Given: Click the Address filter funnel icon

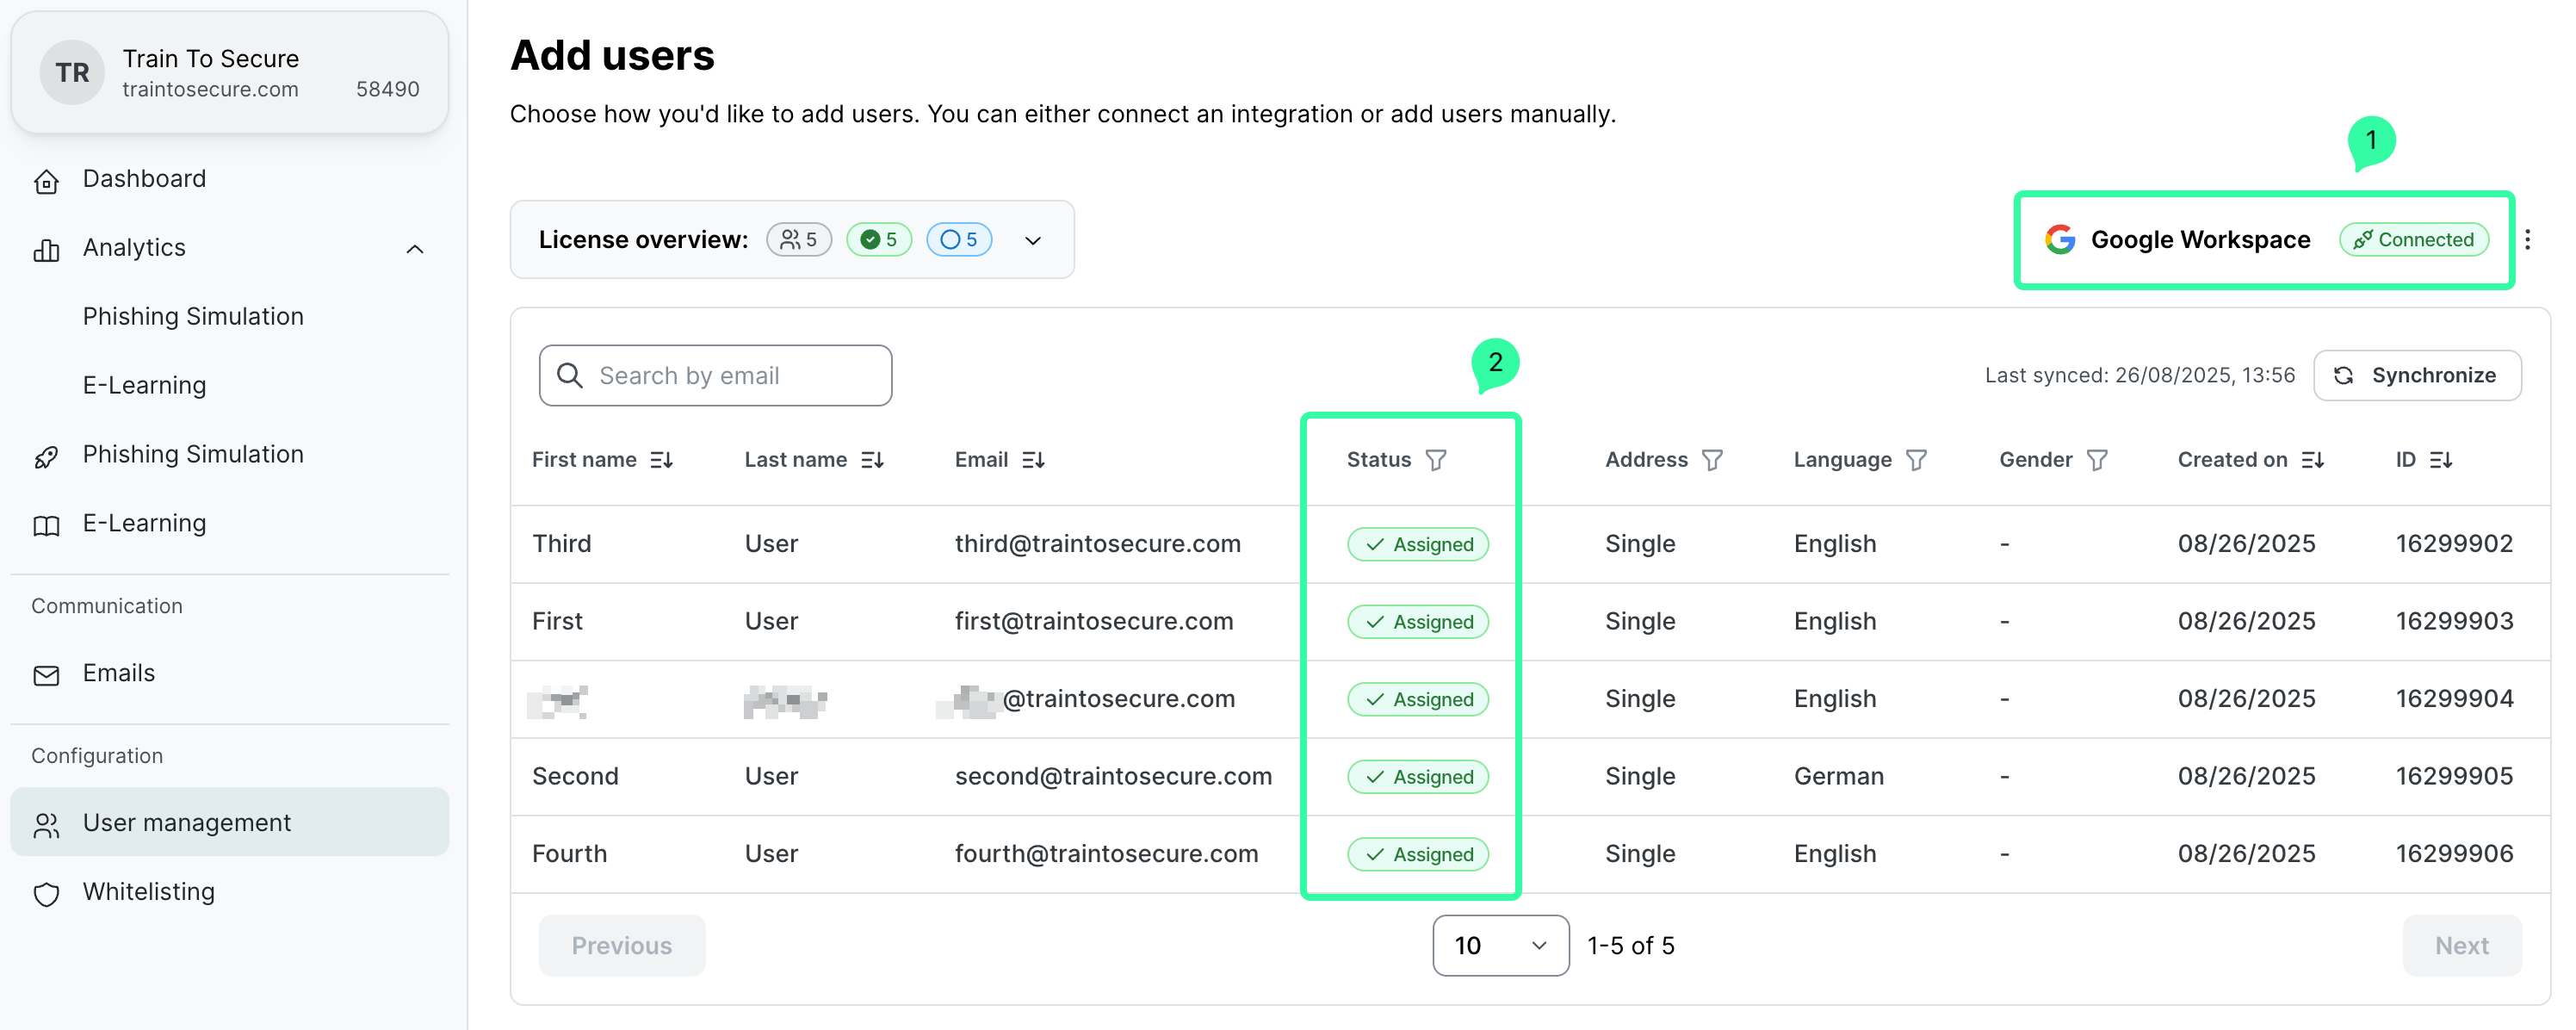Looking at the screenshot, I should click(1712, 460).
